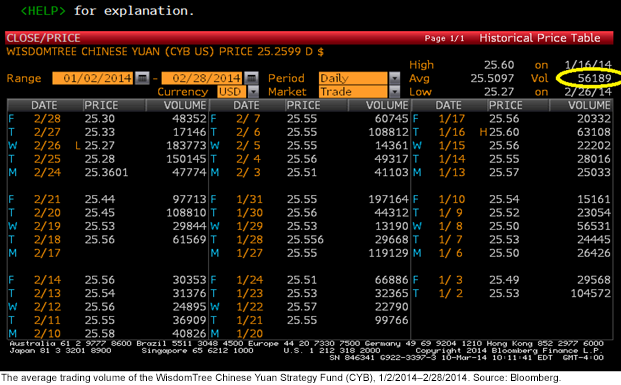The height and width of the screenshot is (385, 621).
Task: Click the average price 25.5097
Action: 492,78
